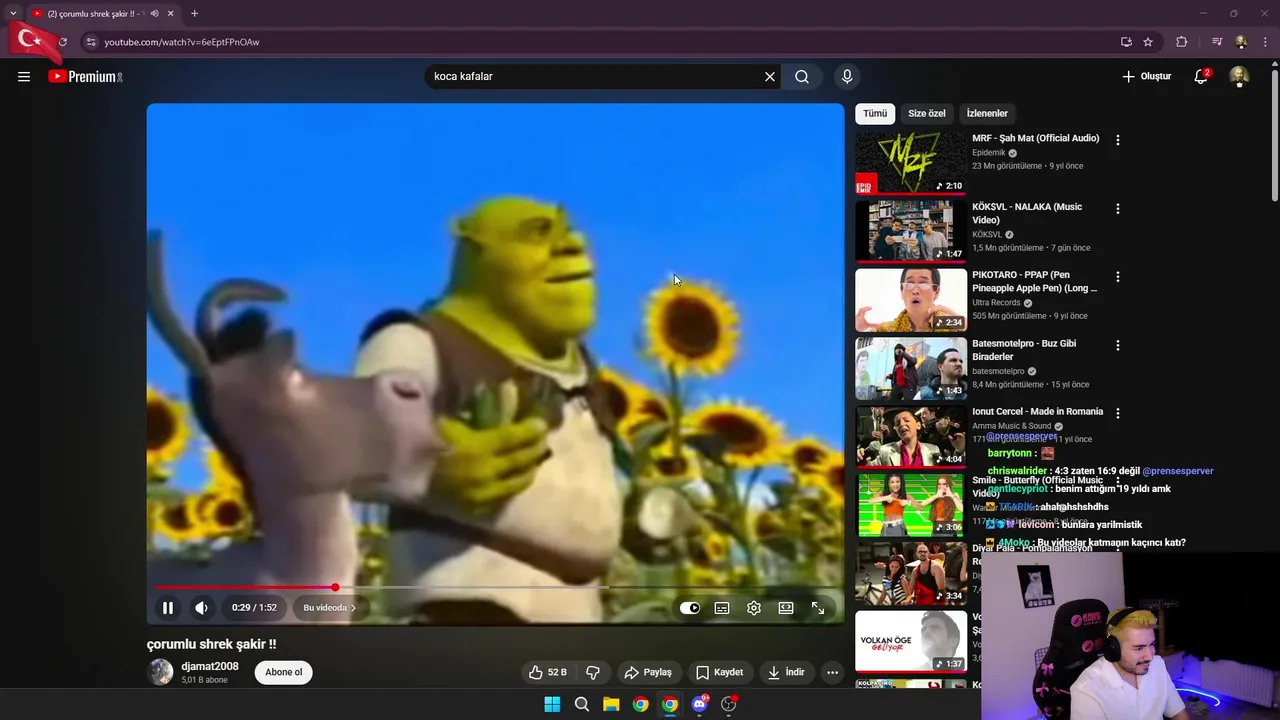Image resolution: width=1280 pixels, height=720 pixels.
Task: Bookmark this page with the star
Action: point(1148,42)
